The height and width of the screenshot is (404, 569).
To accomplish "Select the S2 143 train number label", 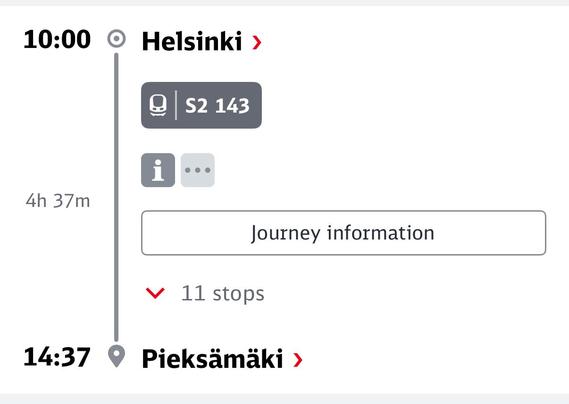I will 217,106.
